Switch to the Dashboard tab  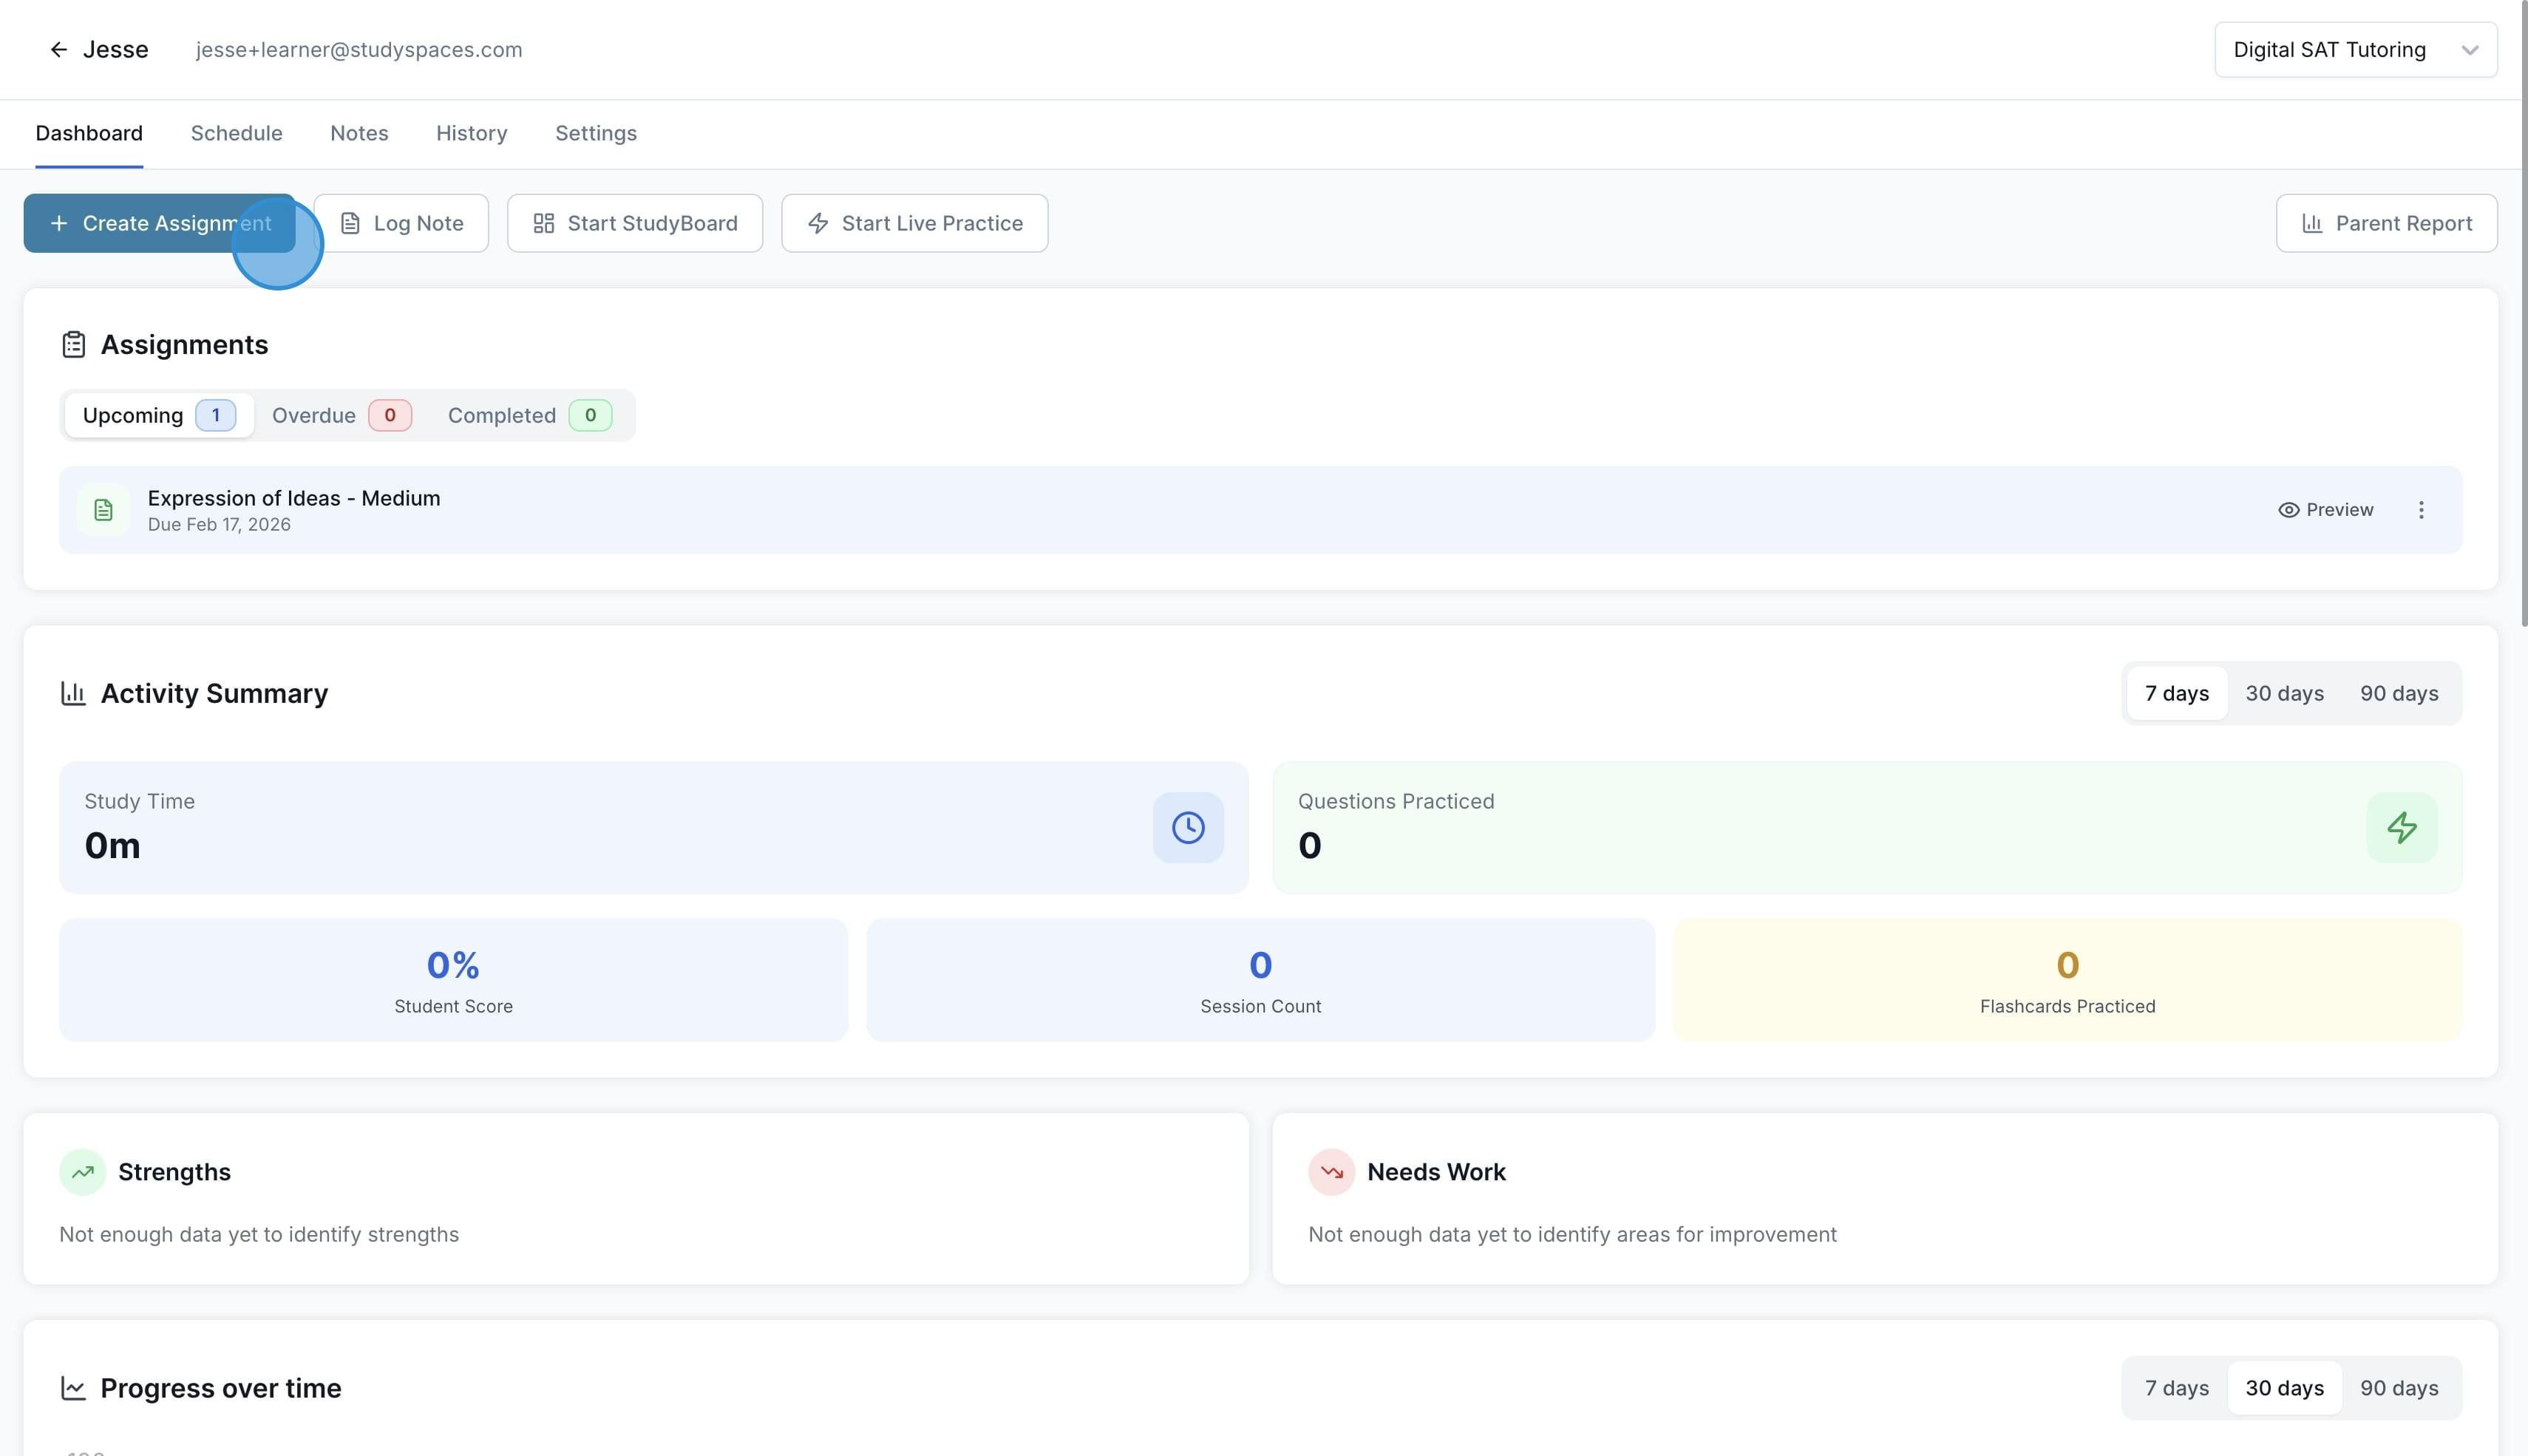click(x=89, y=134)
